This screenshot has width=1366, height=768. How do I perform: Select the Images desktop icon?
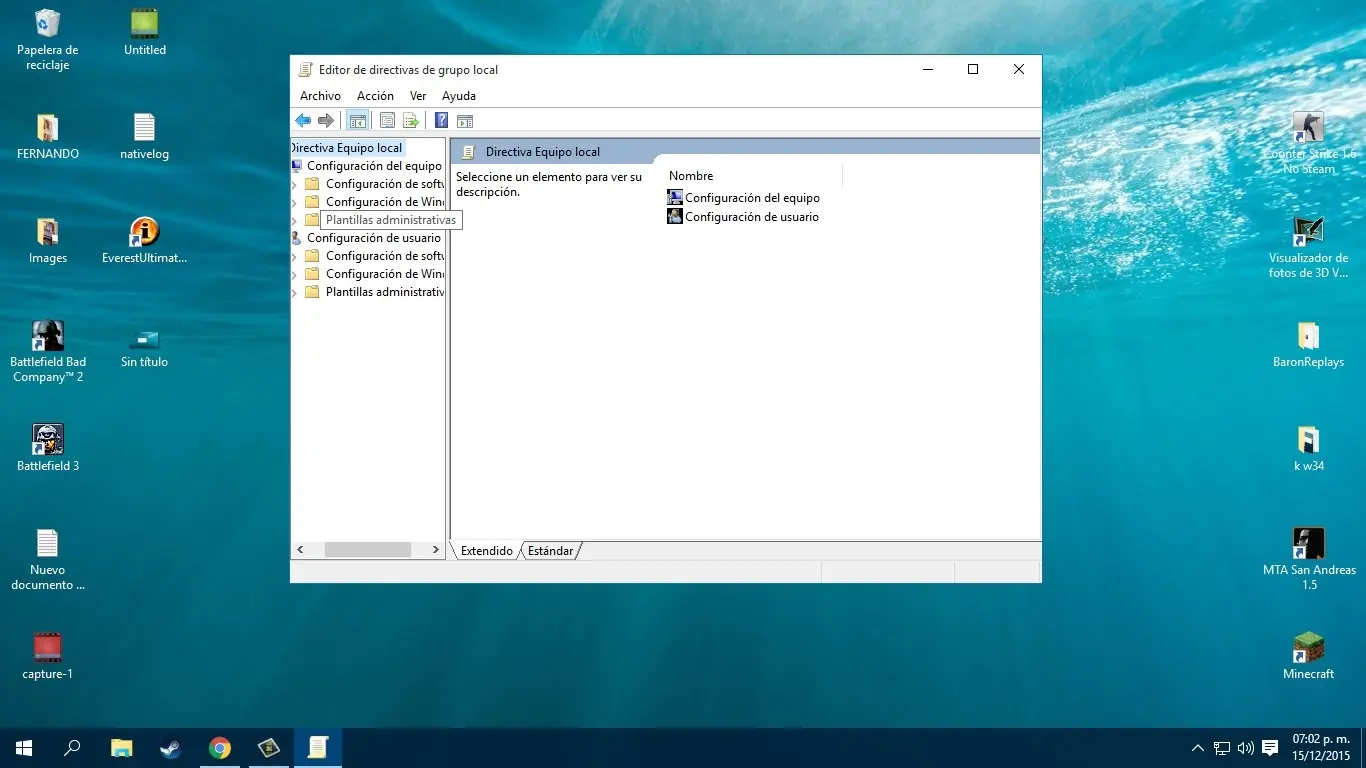point(47,240)
